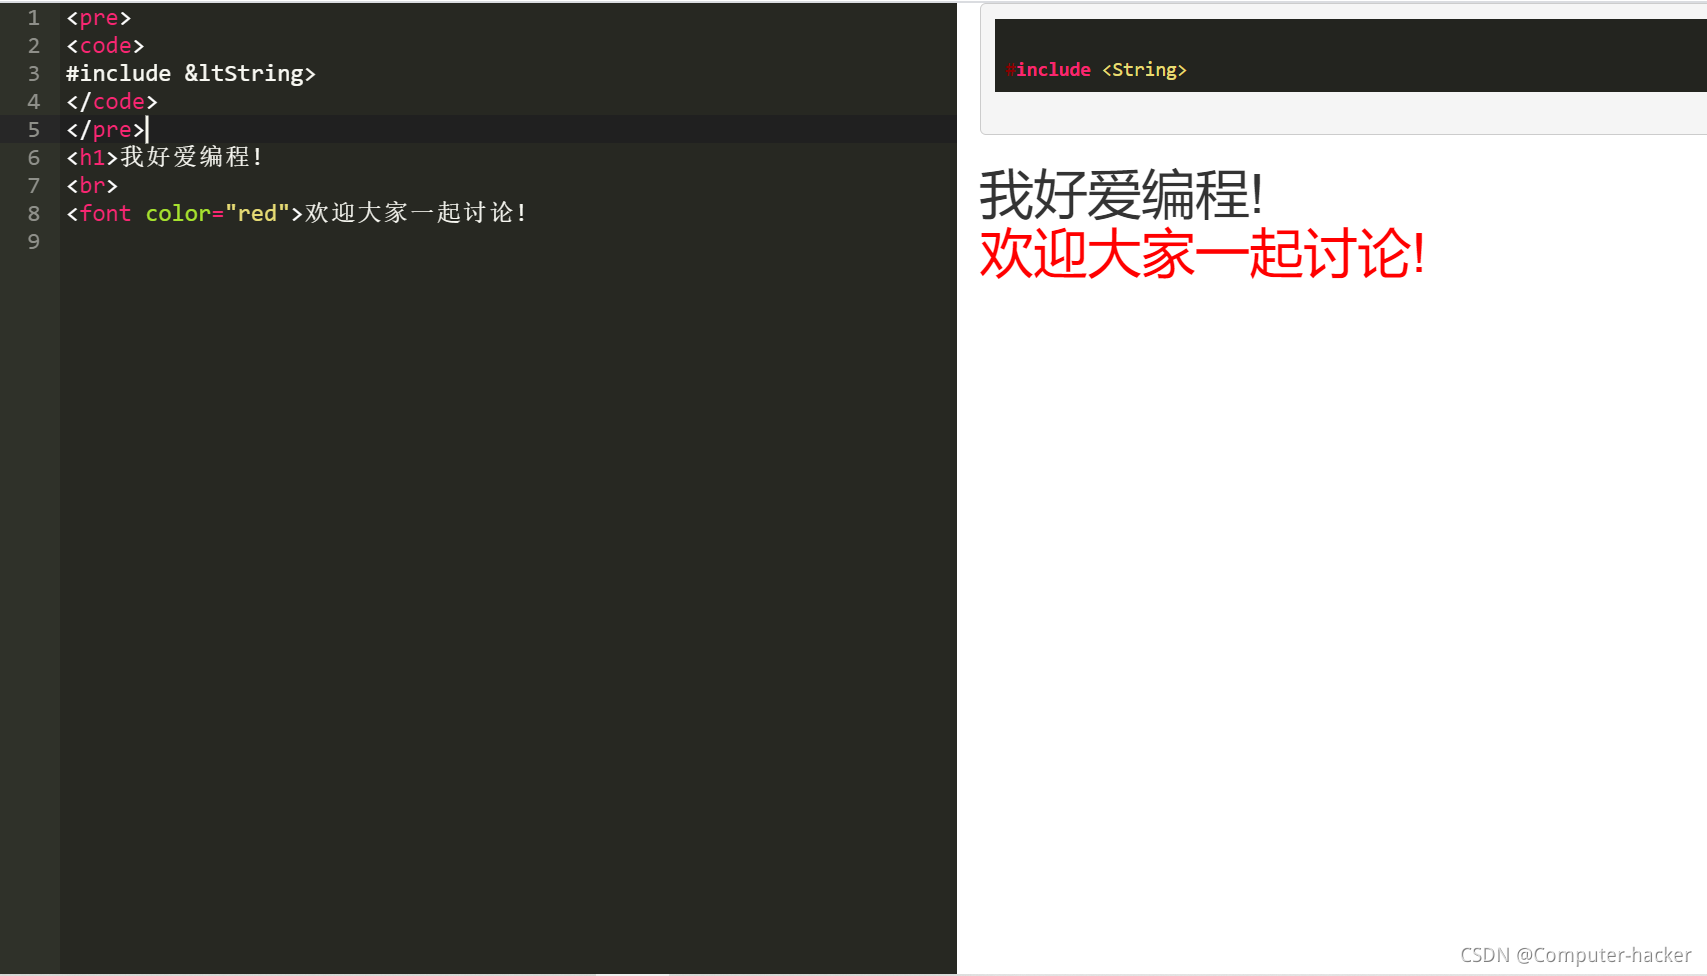The height and width of the screenshot is (976, 1707).
Task: Click line number 8 in the gutter
Action: 34,213
